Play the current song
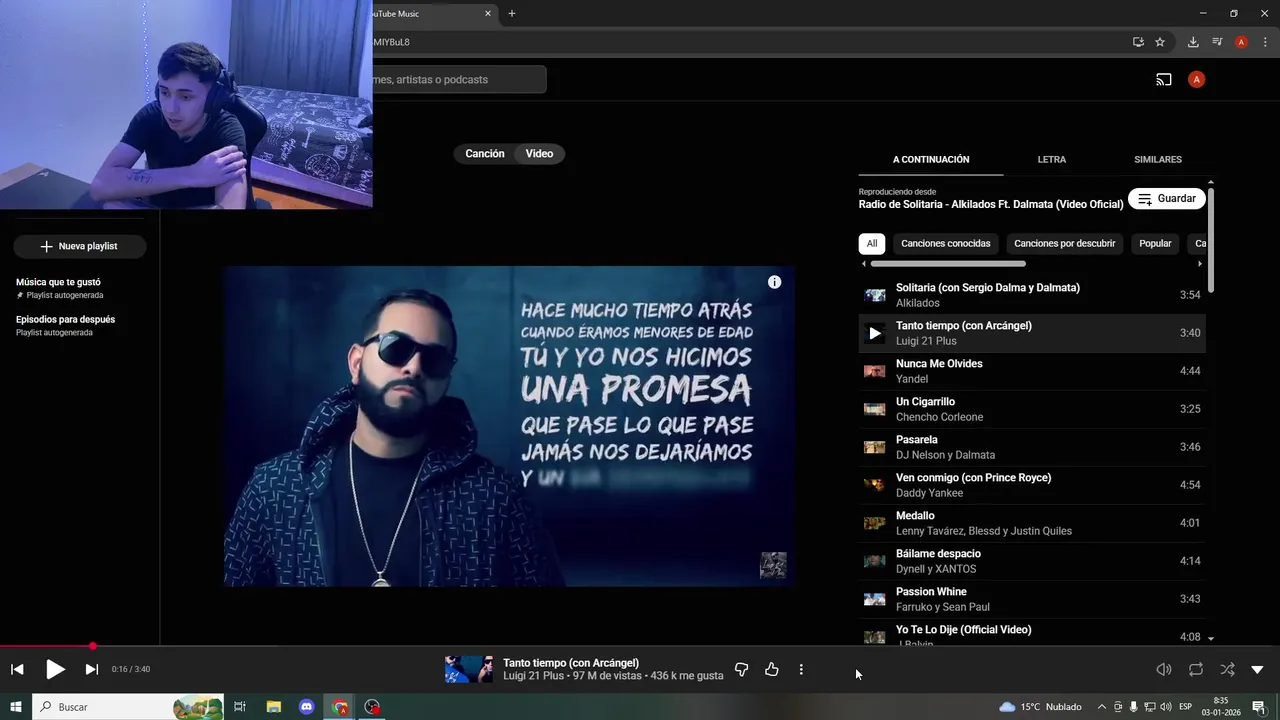Viewport: 1280px width, 720px height. point(55,669)
